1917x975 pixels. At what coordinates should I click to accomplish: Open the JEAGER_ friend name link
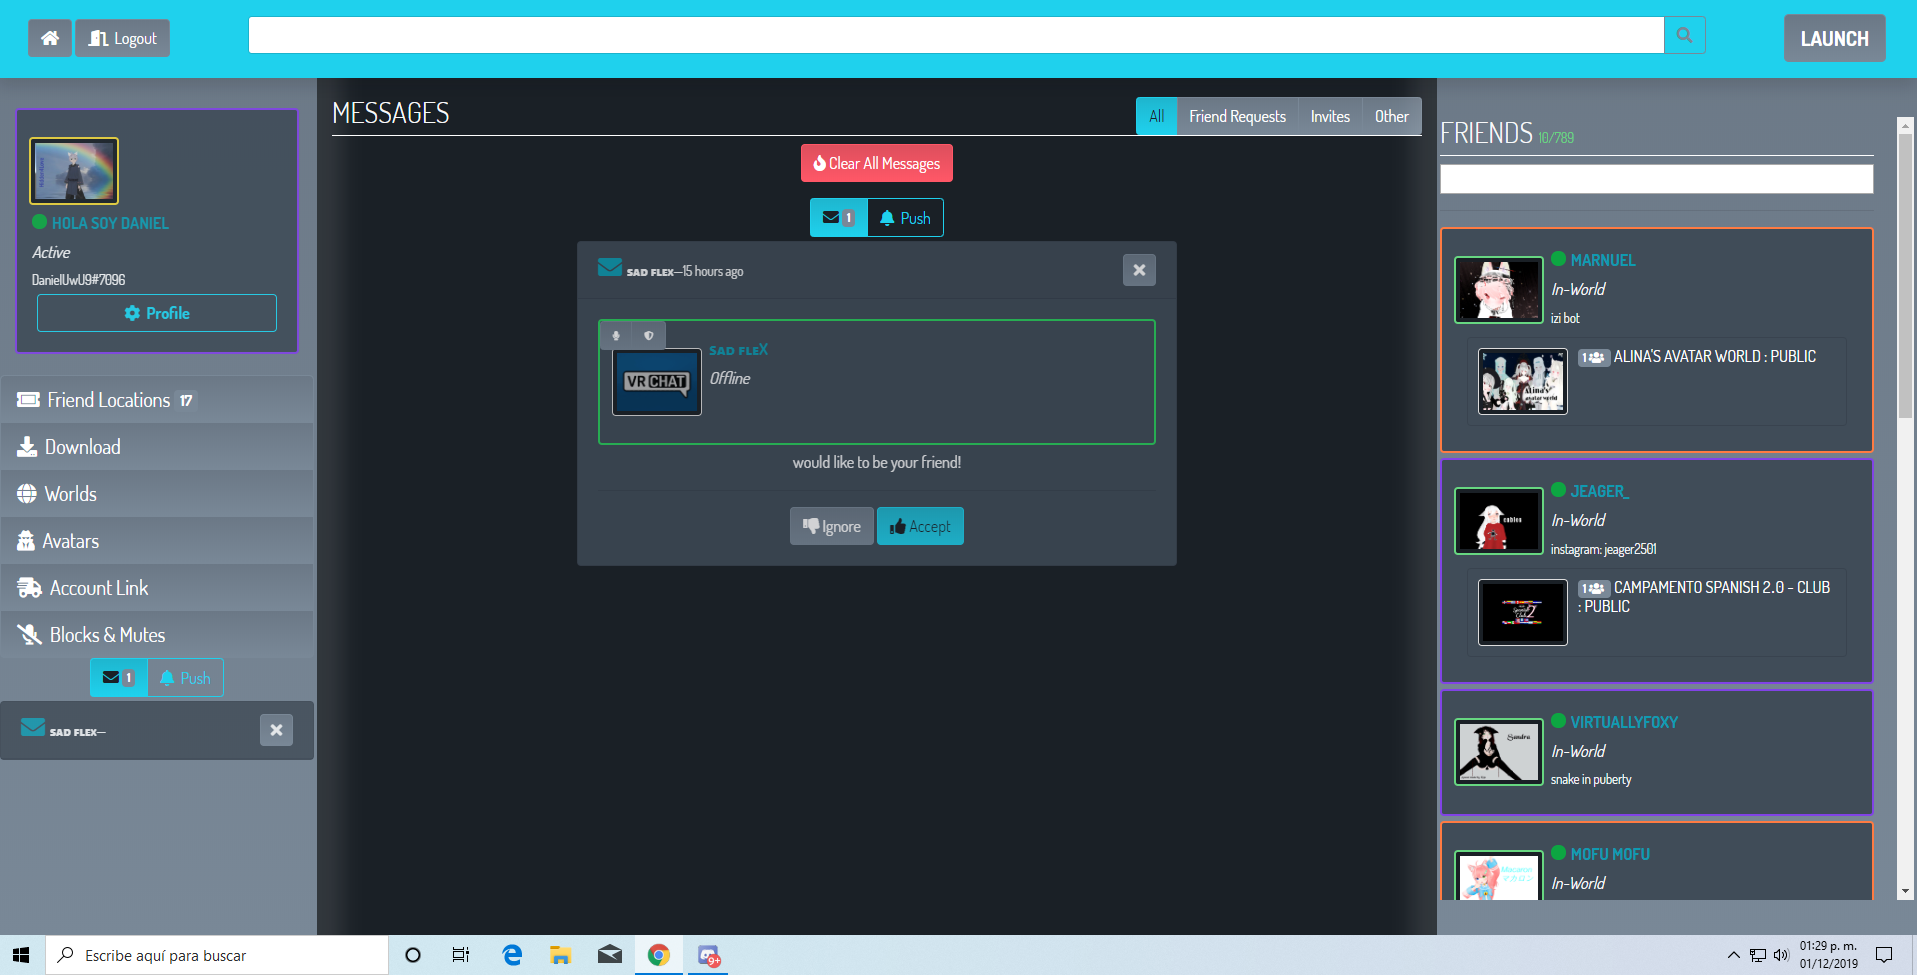[x=1600, y=491]
